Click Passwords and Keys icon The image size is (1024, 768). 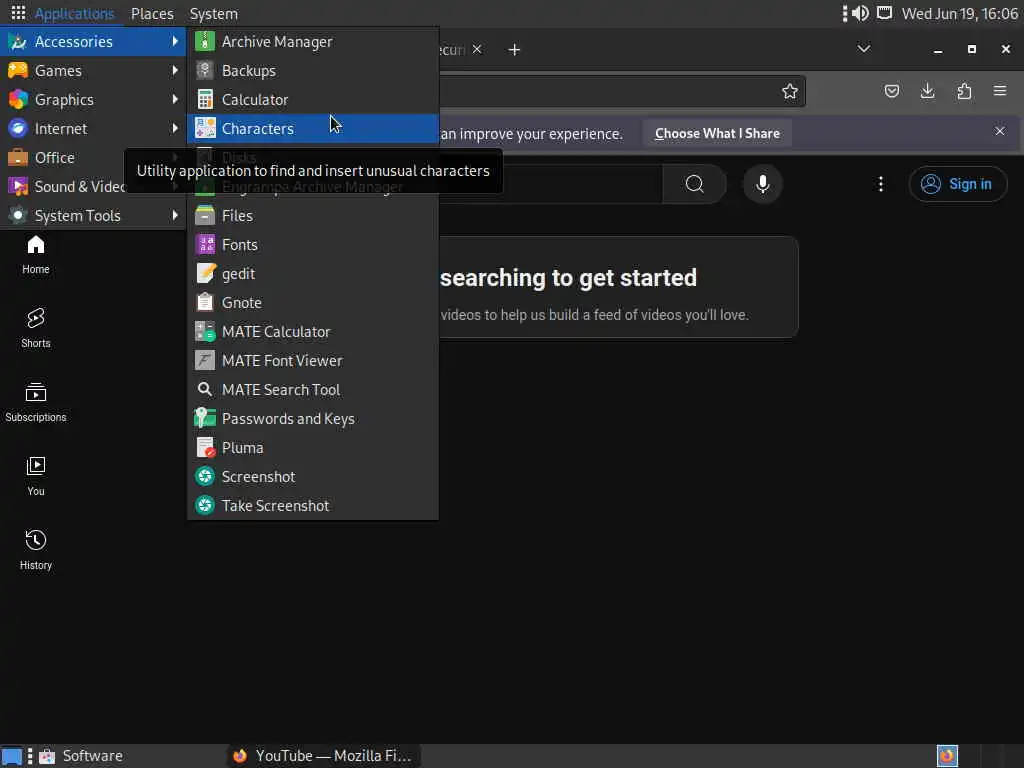tap(205, 419)
